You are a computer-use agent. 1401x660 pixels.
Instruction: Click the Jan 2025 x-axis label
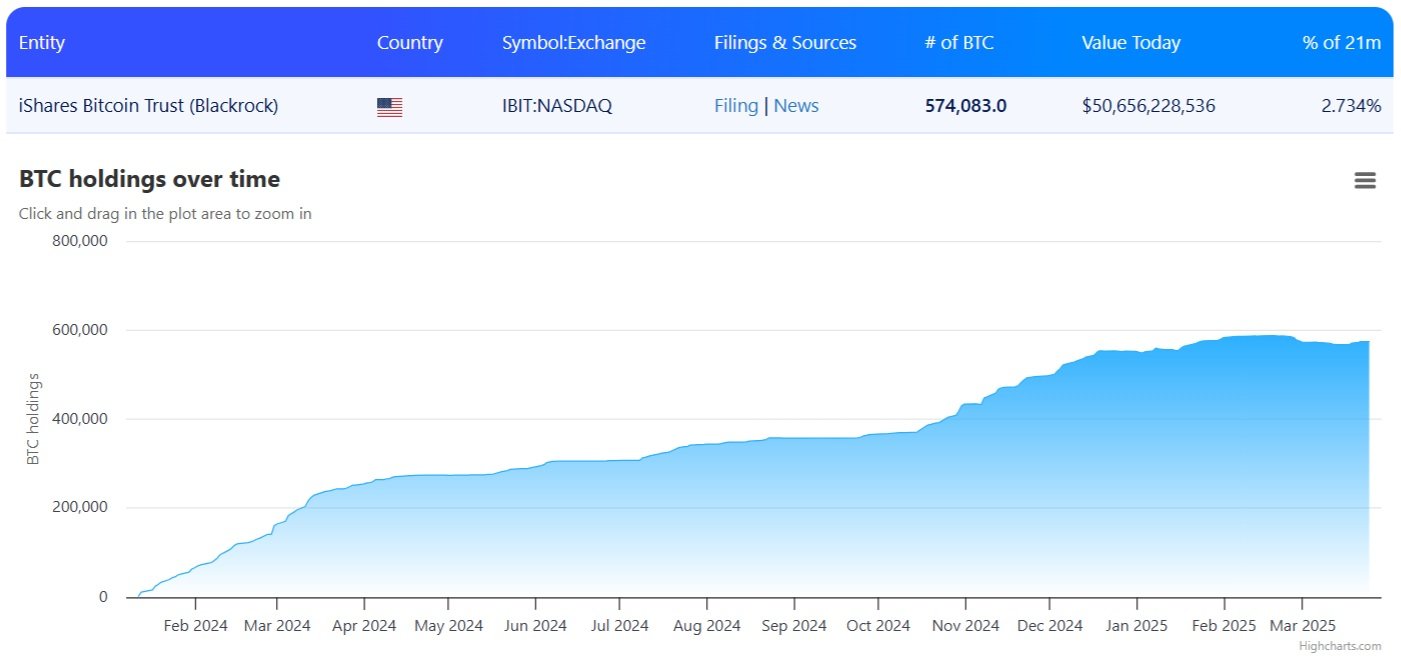click(1137, 626)
